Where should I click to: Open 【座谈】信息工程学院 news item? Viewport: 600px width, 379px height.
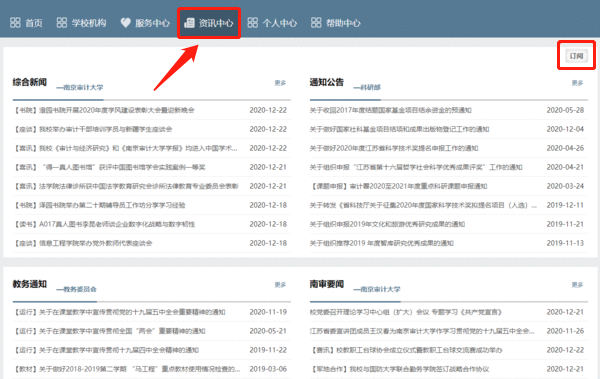pos(83,243)
